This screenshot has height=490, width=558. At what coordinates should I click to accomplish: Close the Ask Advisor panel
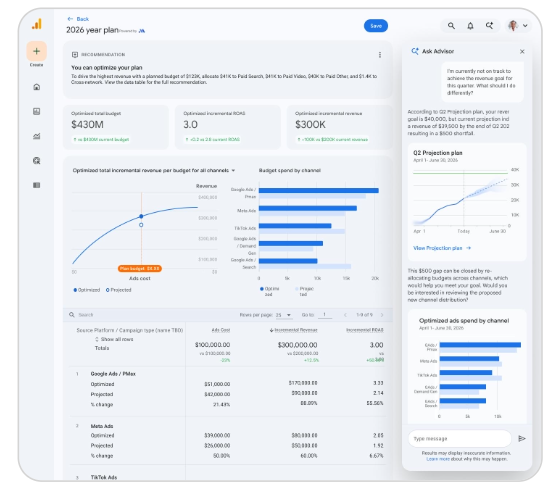click(522, 52)
